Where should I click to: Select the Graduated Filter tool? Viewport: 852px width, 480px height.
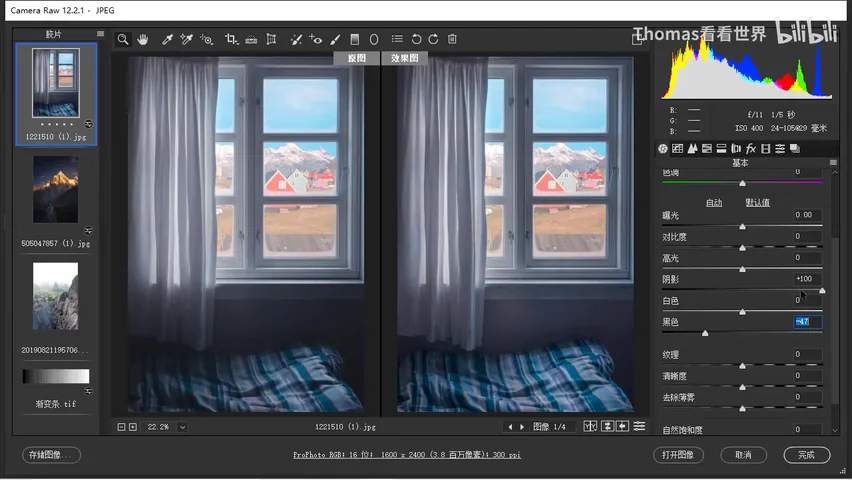(354, 39)
